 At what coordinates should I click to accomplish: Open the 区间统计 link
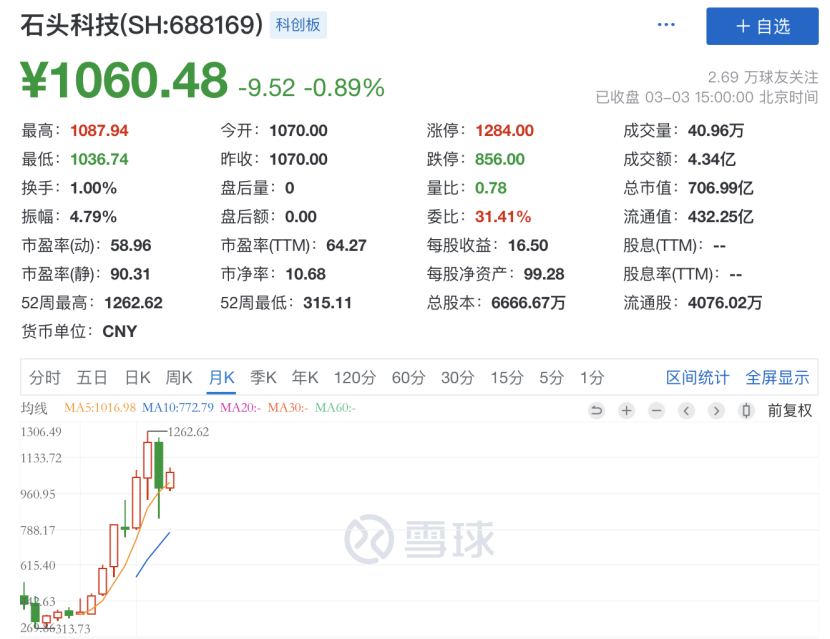(698, 377)
